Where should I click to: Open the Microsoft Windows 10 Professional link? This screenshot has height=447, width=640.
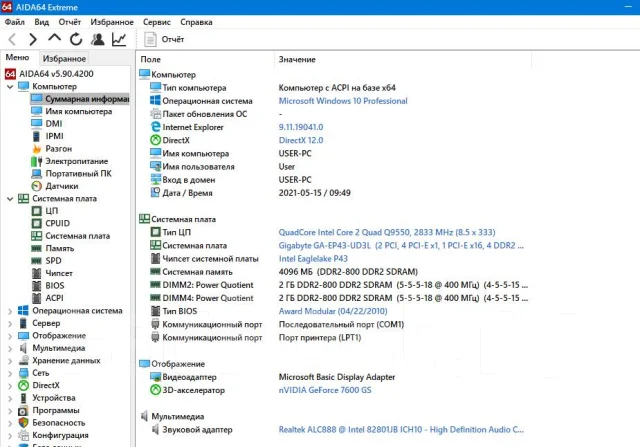tap(343, 101)
